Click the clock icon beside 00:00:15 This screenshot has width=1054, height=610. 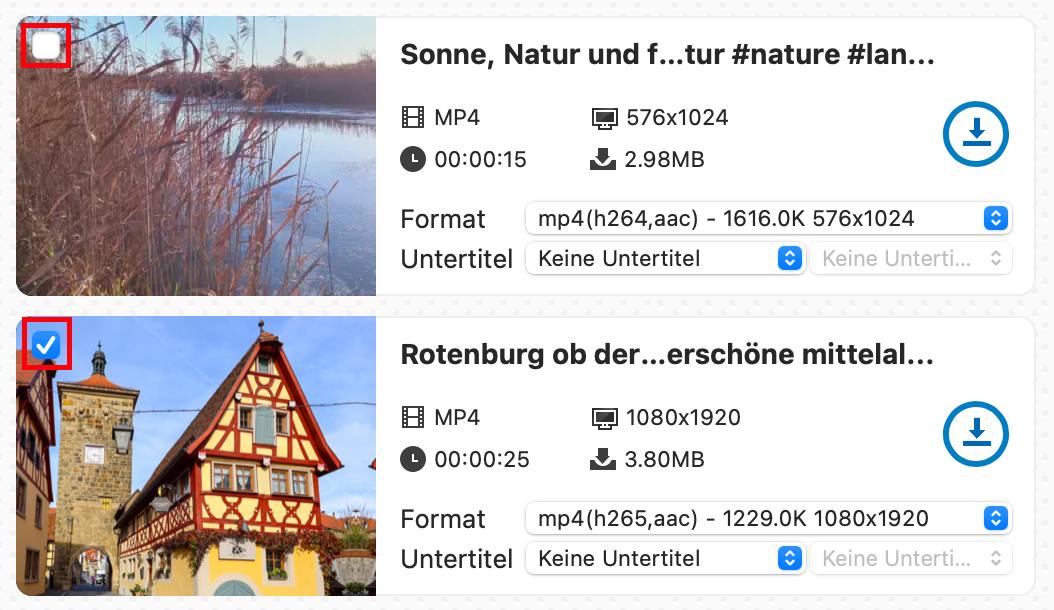coord(413,160)
